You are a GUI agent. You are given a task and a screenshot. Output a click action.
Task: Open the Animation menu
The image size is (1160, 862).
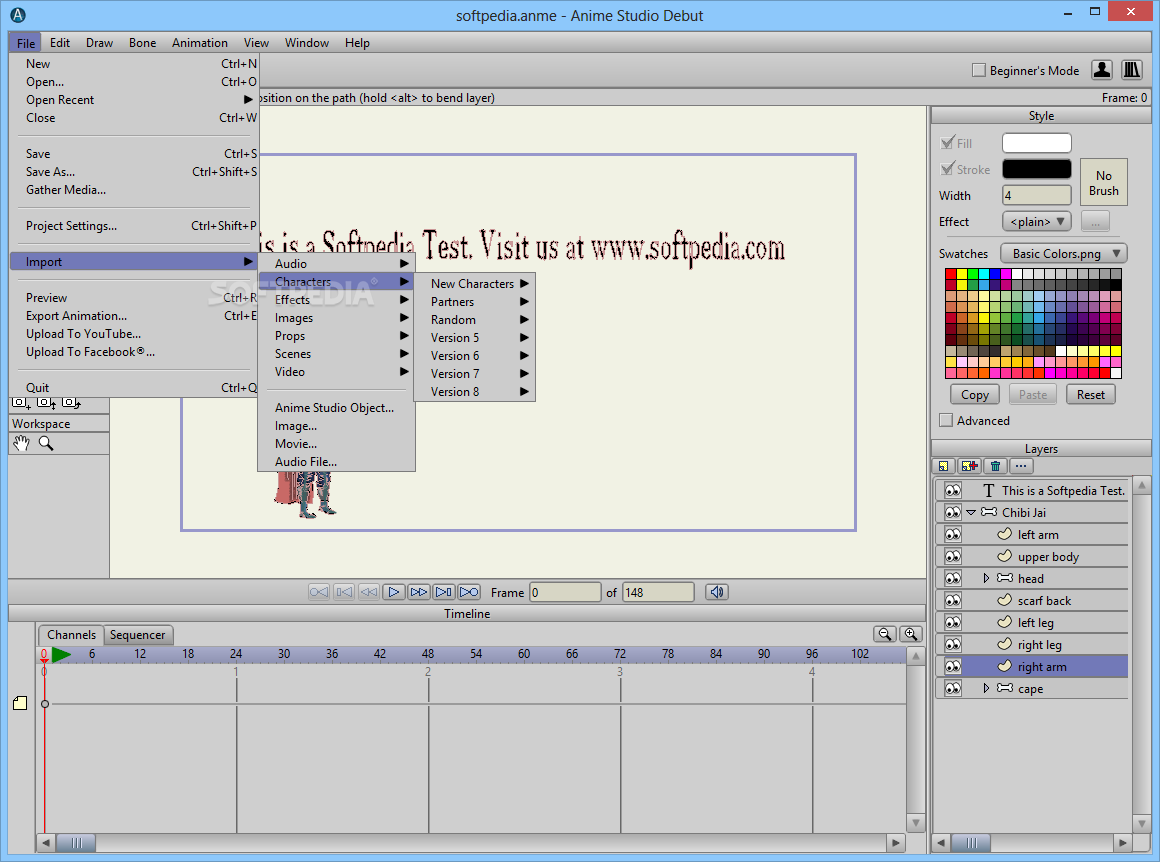point(200,43)
